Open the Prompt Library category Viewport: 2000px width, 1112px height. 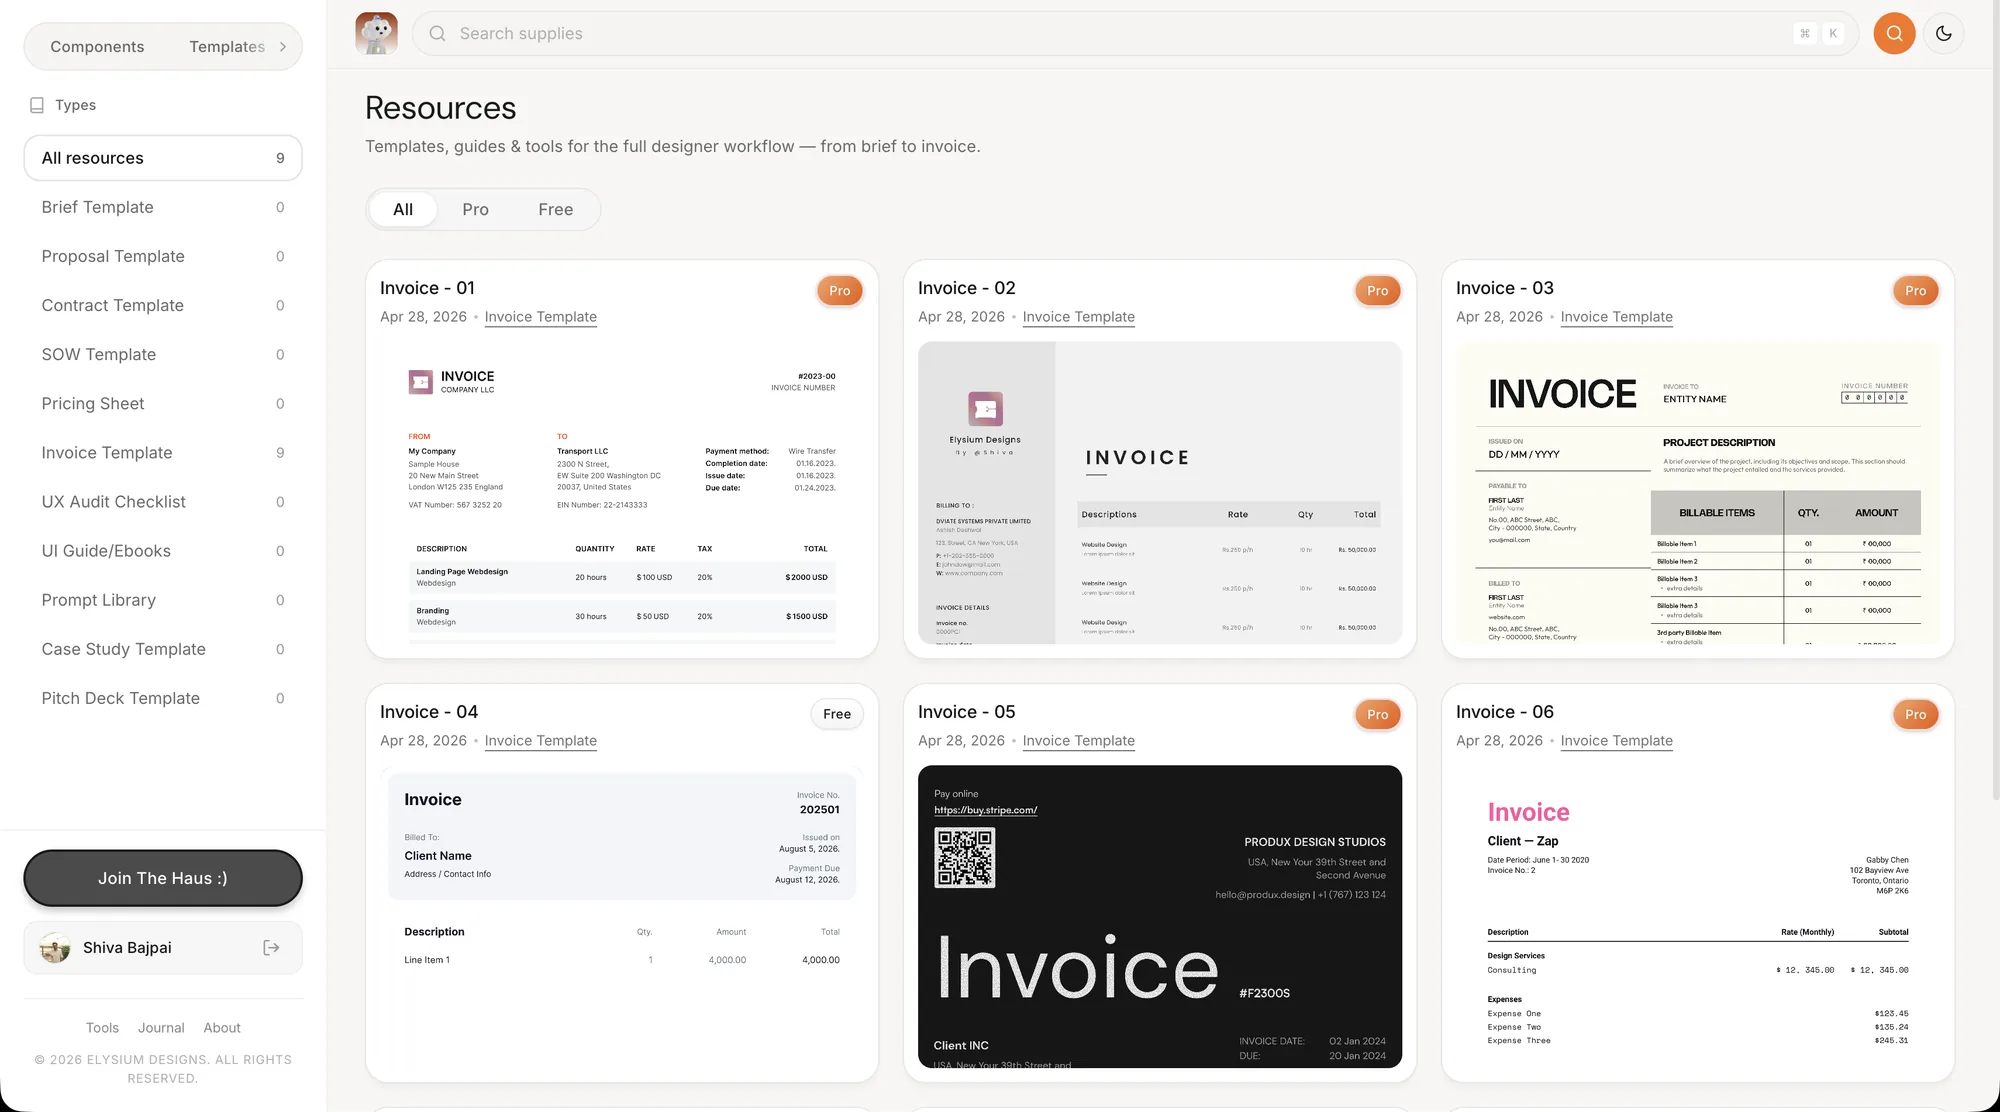click(163, 599)
